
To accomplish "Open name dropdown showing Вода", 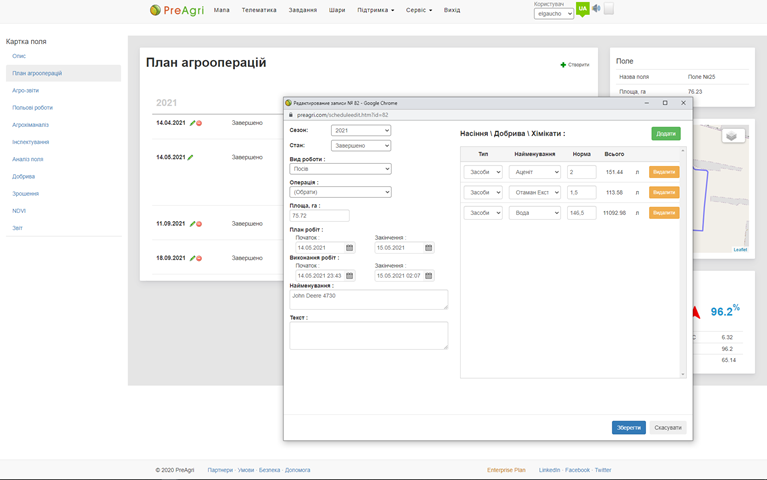I will click(x=535, y=213).
